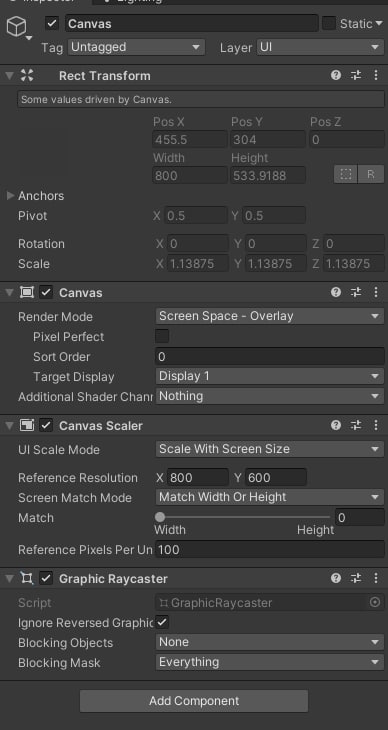Uncheck Ignore Reversed Graphics
Viewport: 388px width, 730px height.
tap(162, 622)
